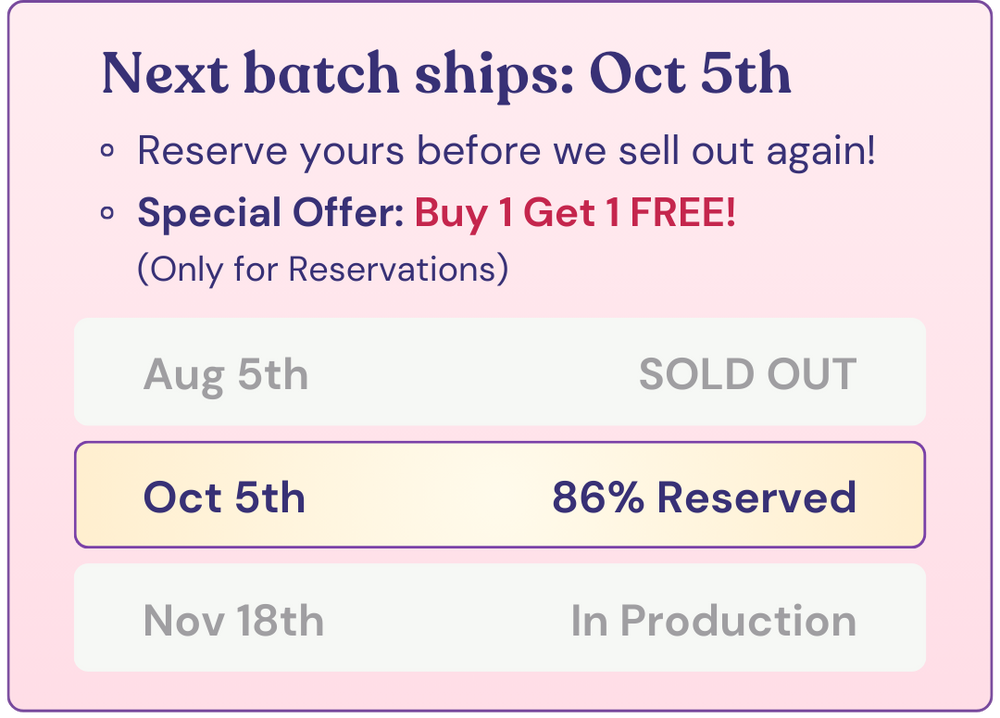Click the bullet circle beside "Special Offer"
This screenshot has width=1000, height=718.
coord(108,213)
